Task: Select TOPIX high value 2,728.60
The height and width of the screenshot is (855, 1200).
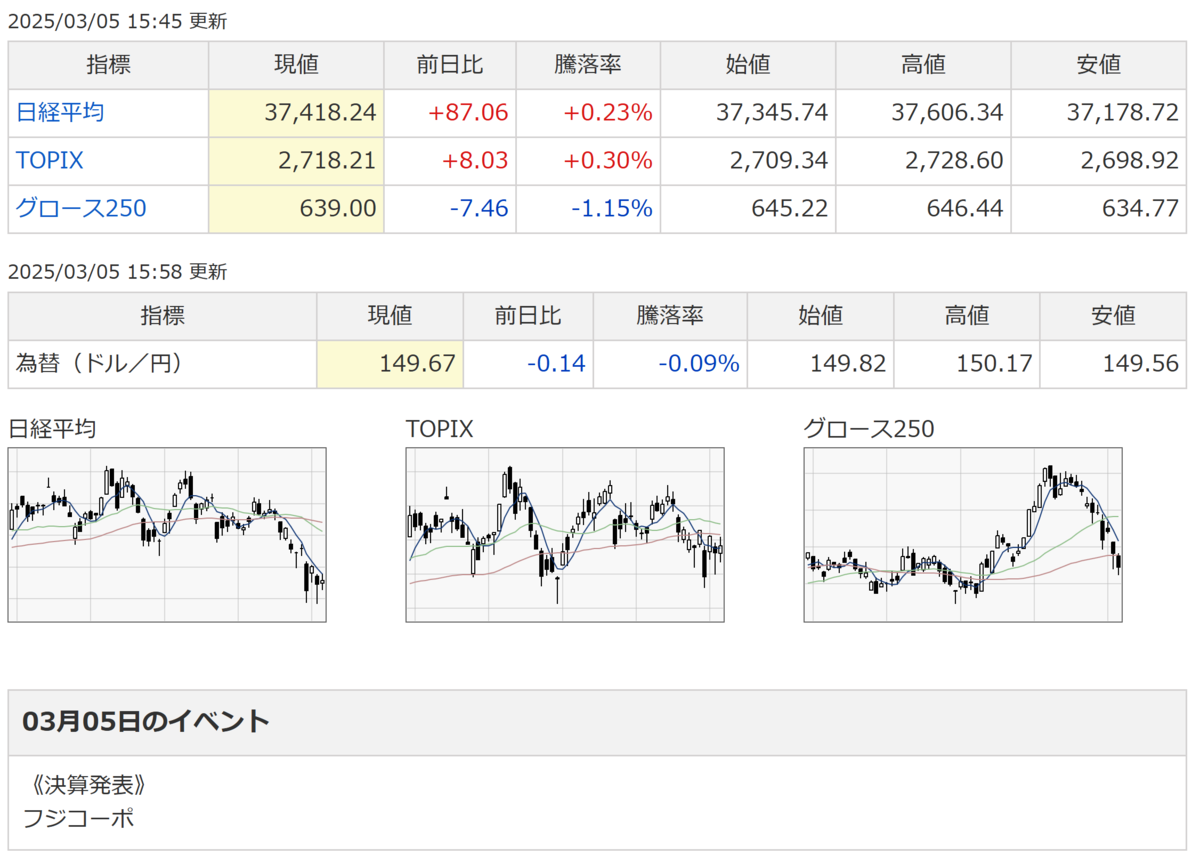Action: [x=955, y=161]
